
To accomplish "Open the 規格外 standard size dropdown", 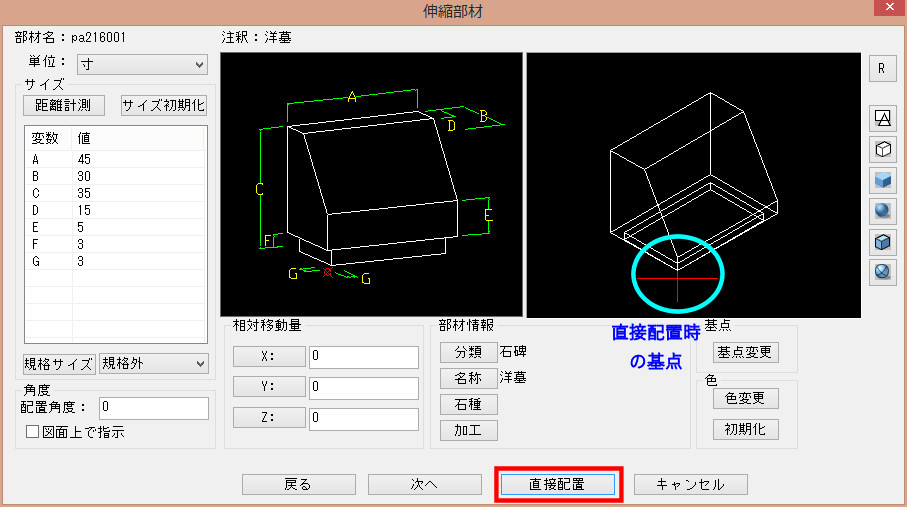I will pos(153,364).
